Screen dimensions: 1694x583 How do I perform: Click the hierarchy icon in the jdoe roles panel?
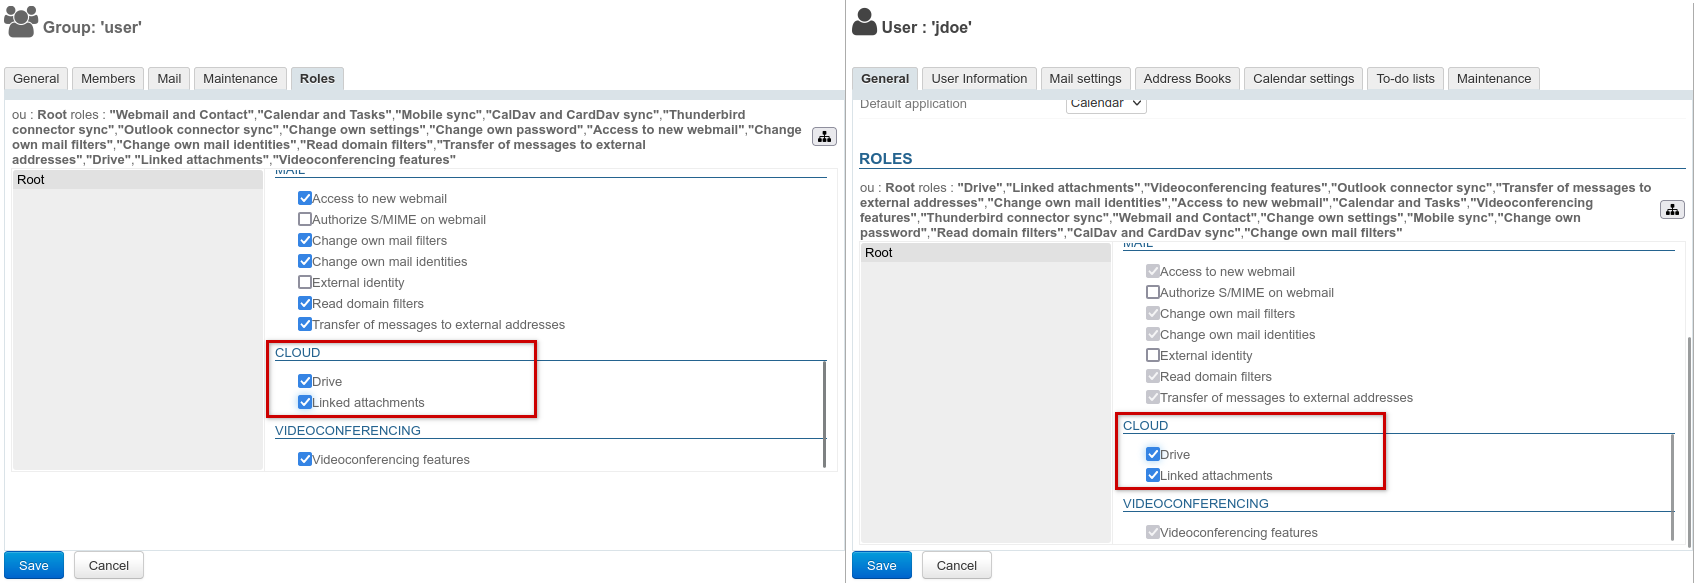point(1672,210)
